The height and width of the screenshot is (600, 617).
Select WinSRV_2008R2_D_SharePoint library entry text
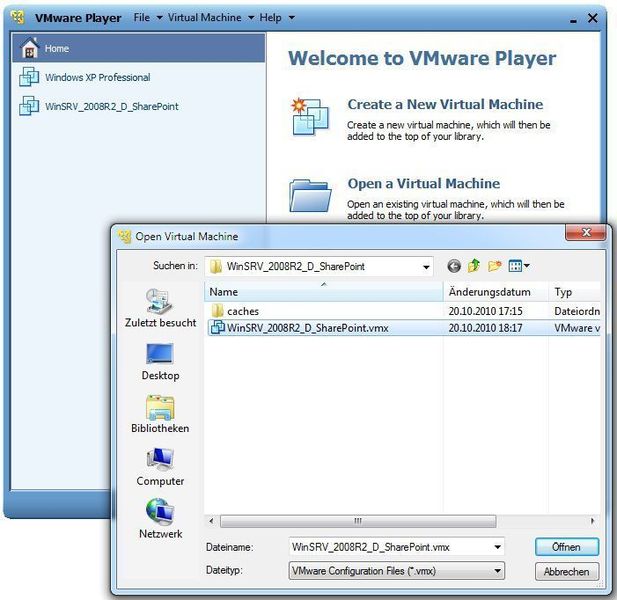(112, 106)
